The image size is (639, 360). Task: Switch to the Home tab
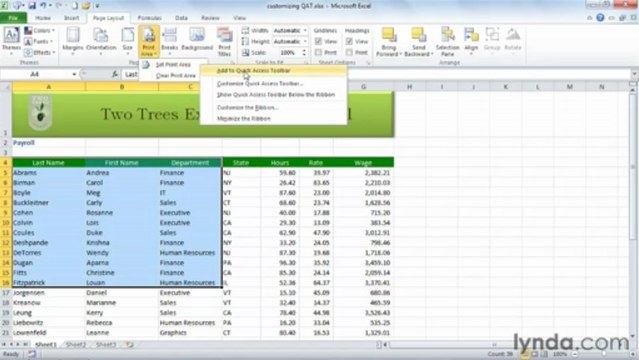coord(43,18)
